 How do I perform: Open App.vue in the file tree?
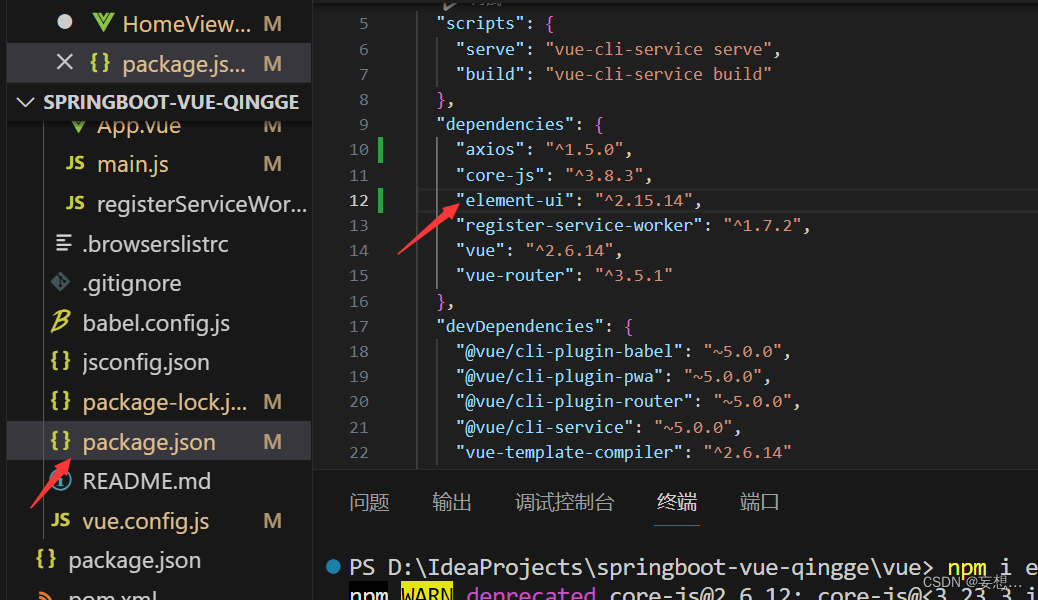(139, 126)
